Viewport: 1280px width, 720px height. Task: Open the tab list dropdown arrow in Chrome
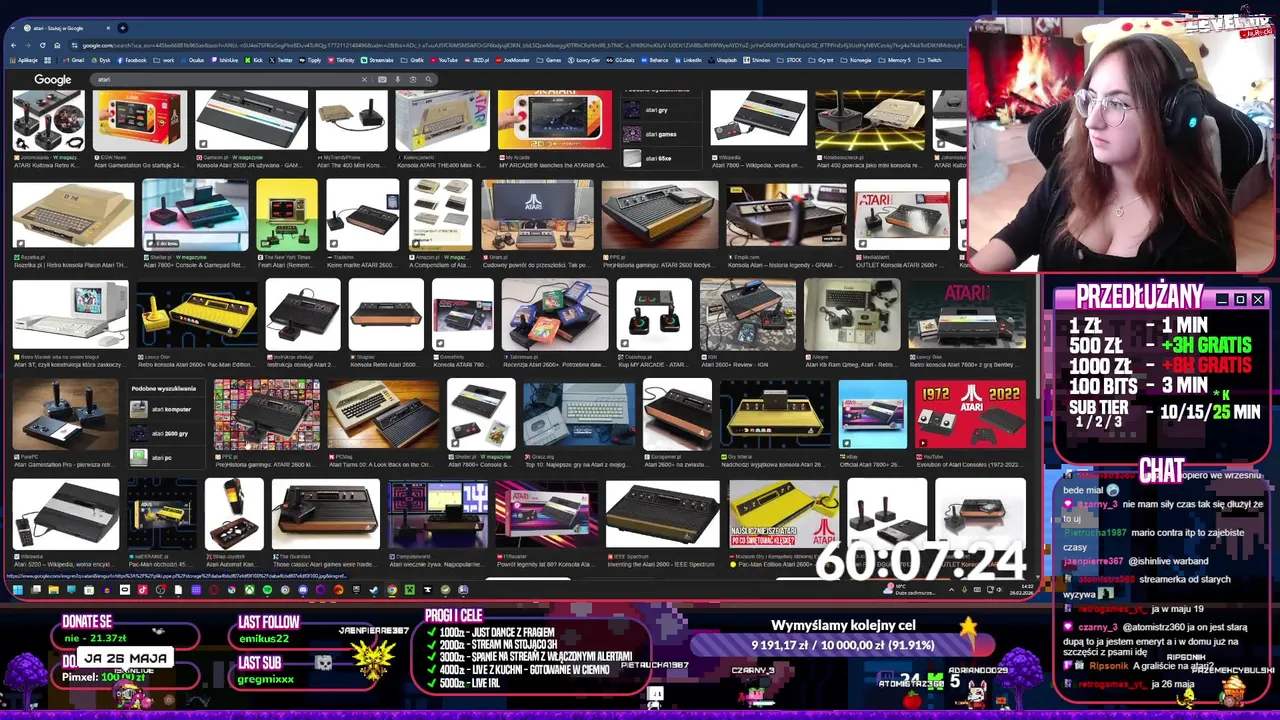click(12, 28)
